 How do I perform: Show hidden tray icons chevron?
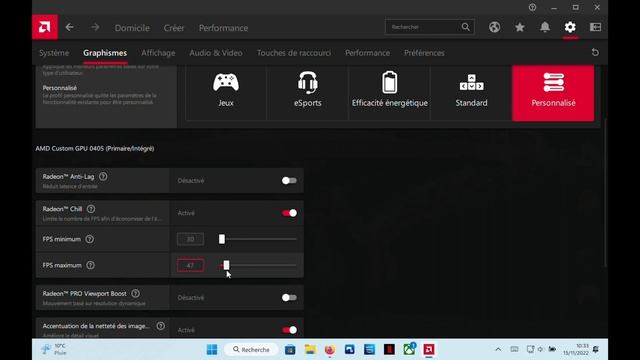pyautogui.click(x=498, y=349)
